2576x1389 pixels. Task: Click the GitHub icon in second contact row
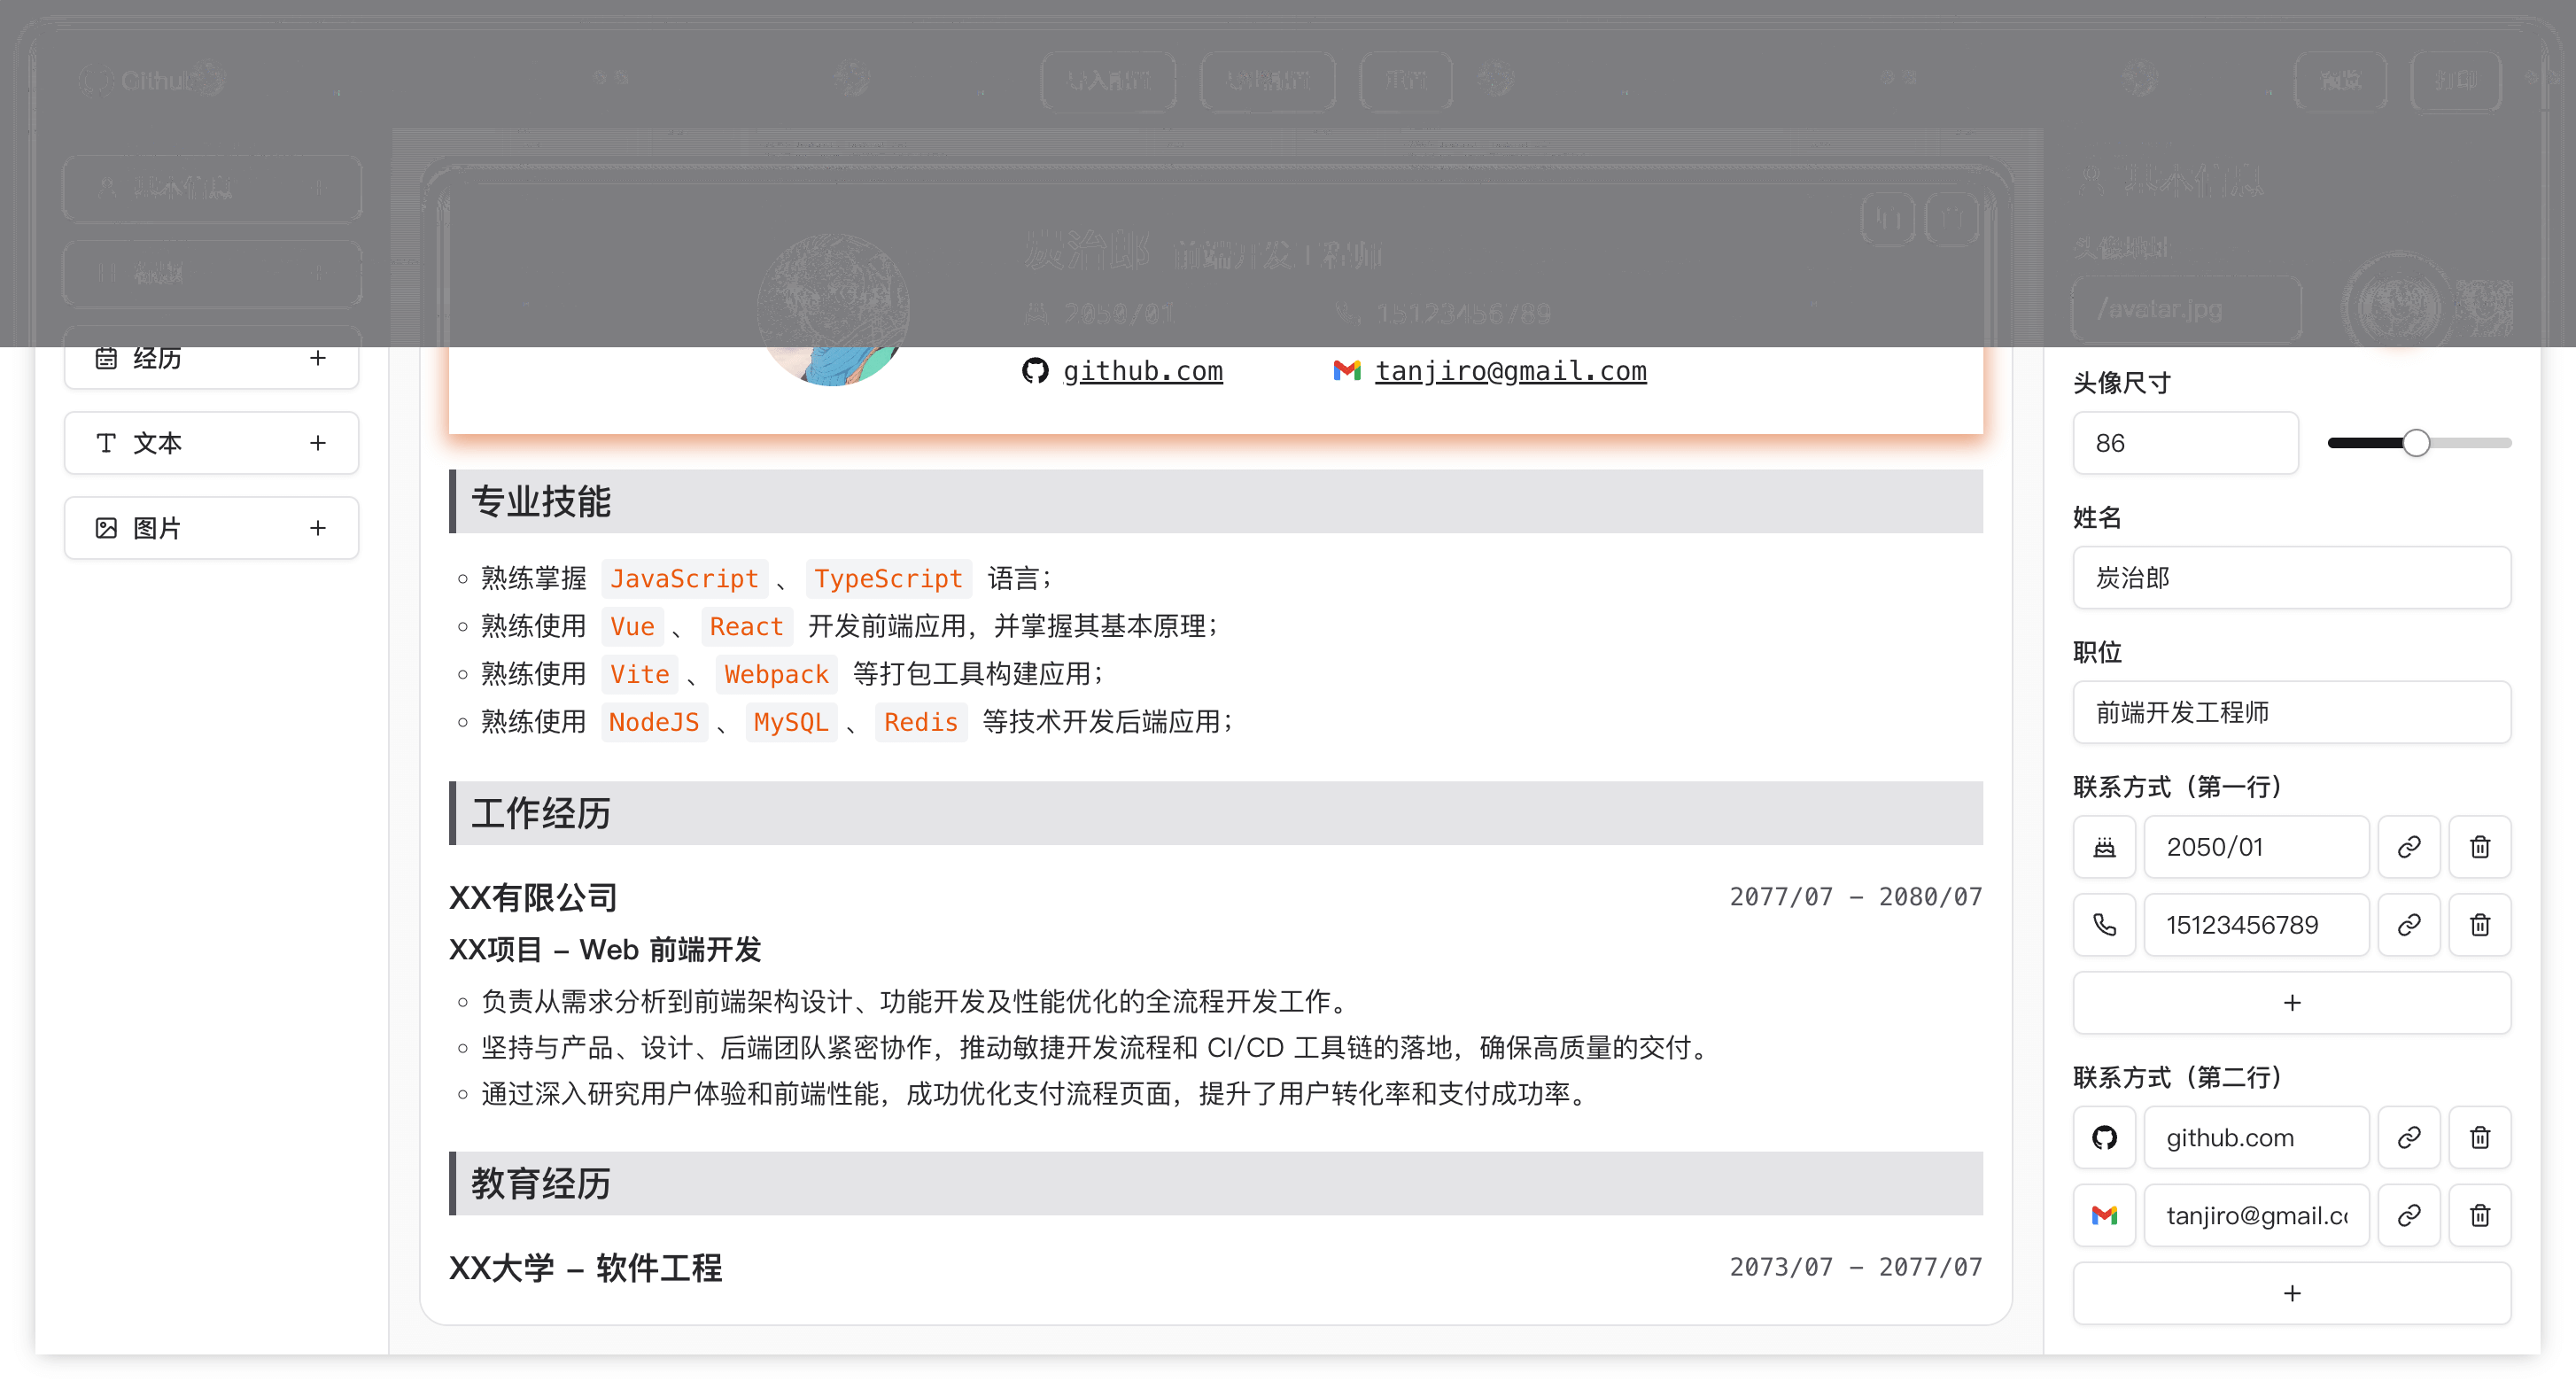(x=2104, y=1137)
